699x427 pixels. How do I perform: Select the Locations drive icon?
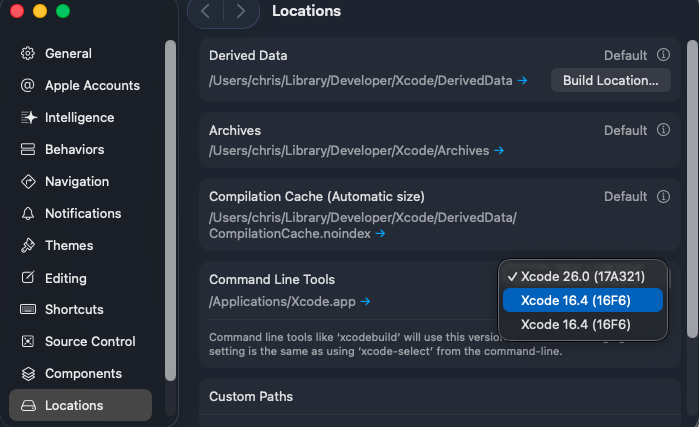pos(28,406)
